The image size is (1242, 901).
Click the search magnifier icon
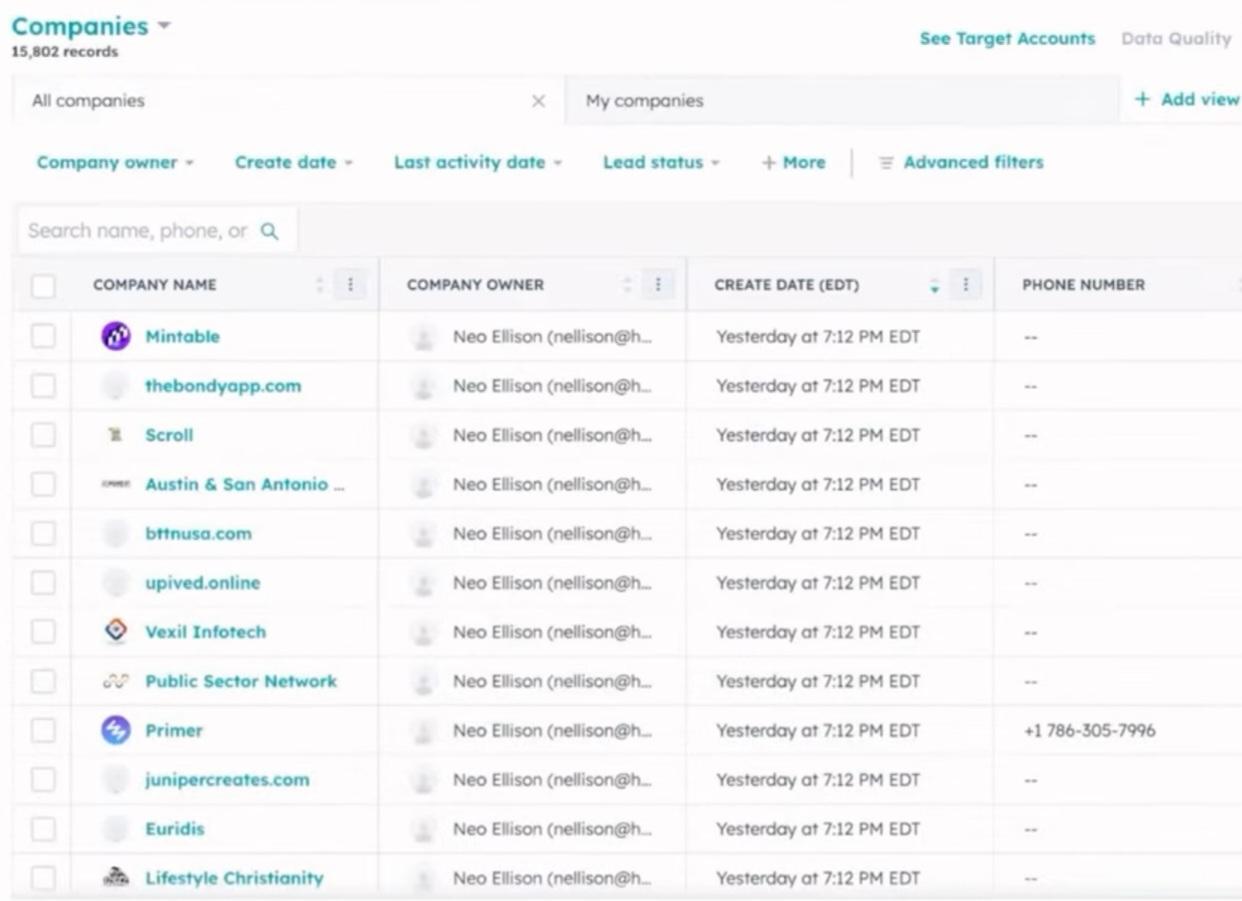tap(269, 231)
